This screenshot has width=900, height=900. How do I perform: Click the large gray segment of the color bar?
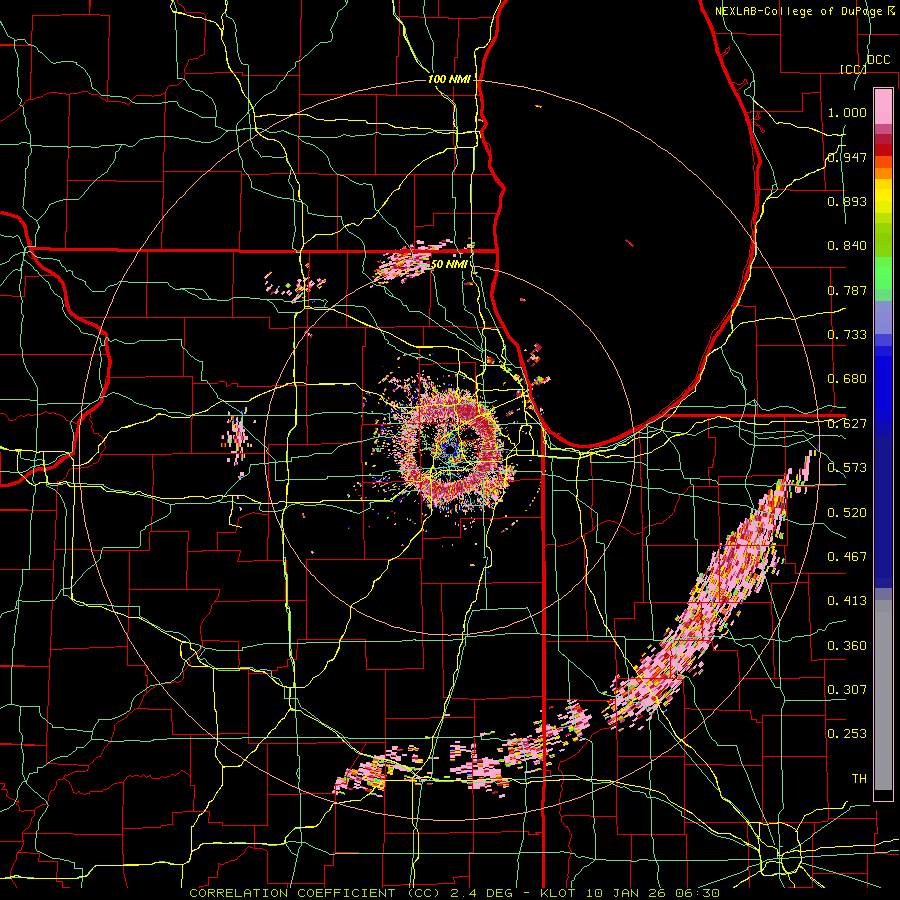[883, 695]
